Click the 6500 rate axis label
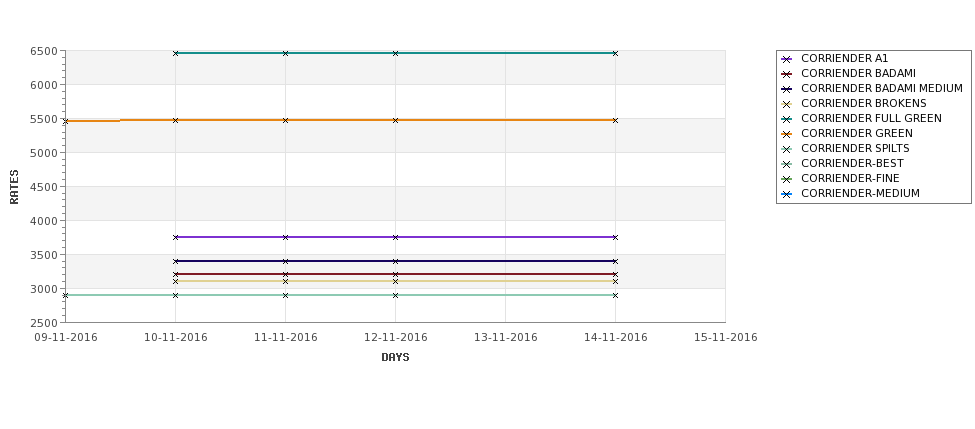975x429 pixels. point(44,51)
